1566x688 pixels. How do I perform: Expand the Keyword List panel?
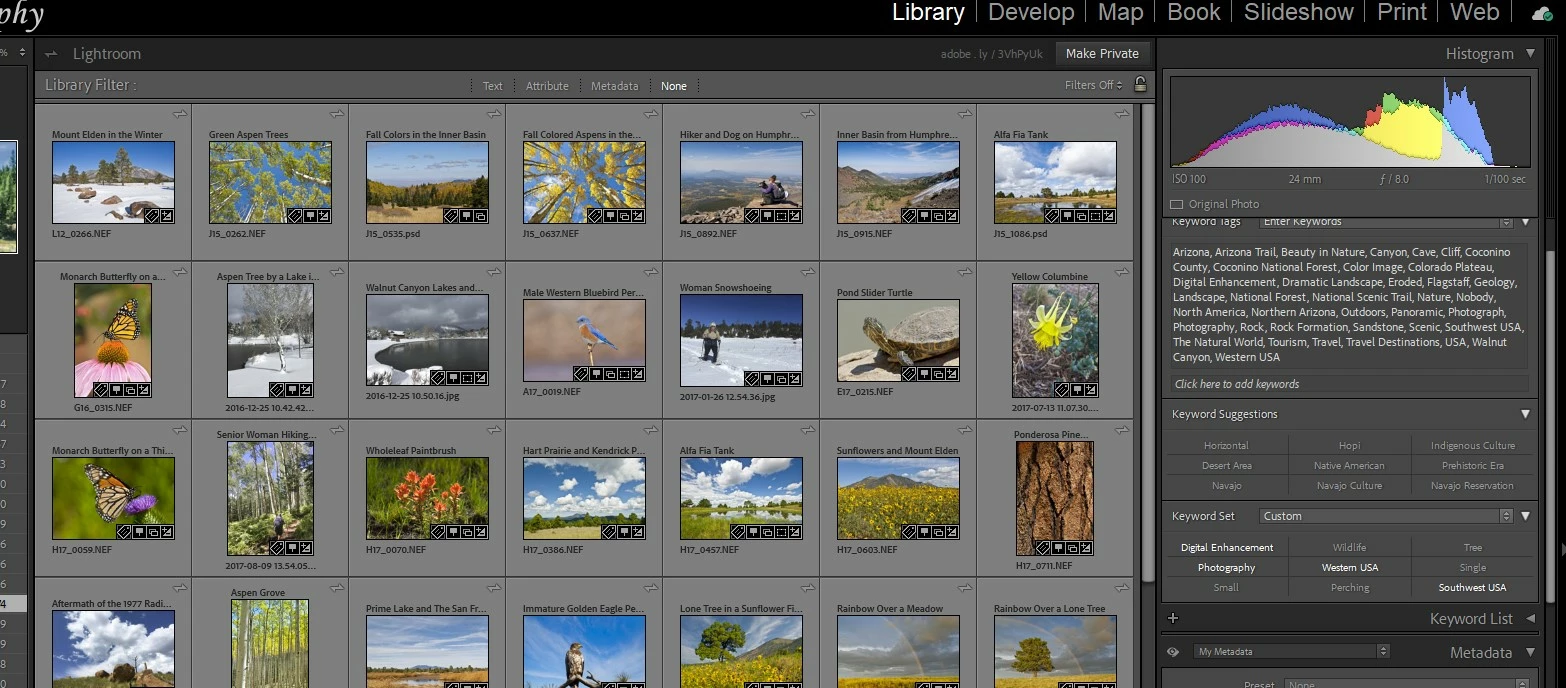click(1530, 619)
